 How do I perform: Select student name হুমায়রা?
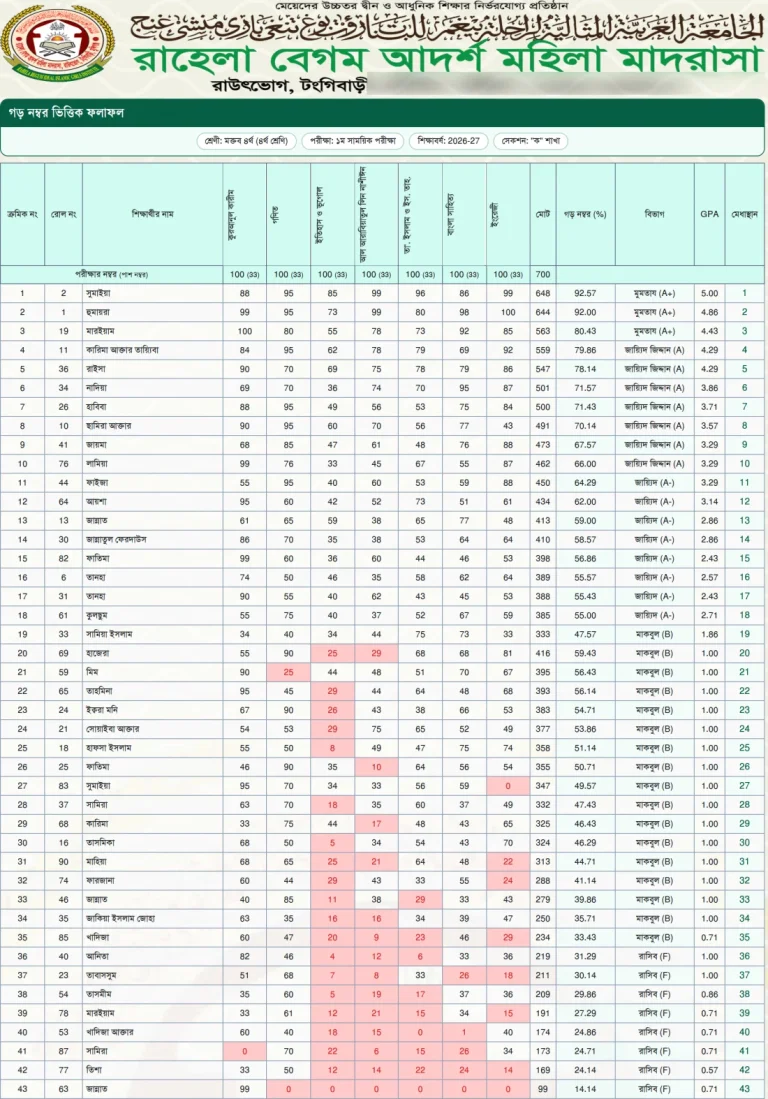(98, 312)
